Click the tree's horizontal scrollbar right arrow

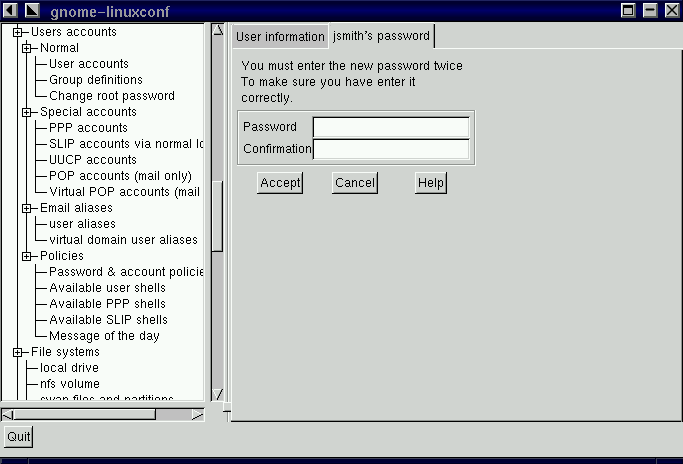197,414
